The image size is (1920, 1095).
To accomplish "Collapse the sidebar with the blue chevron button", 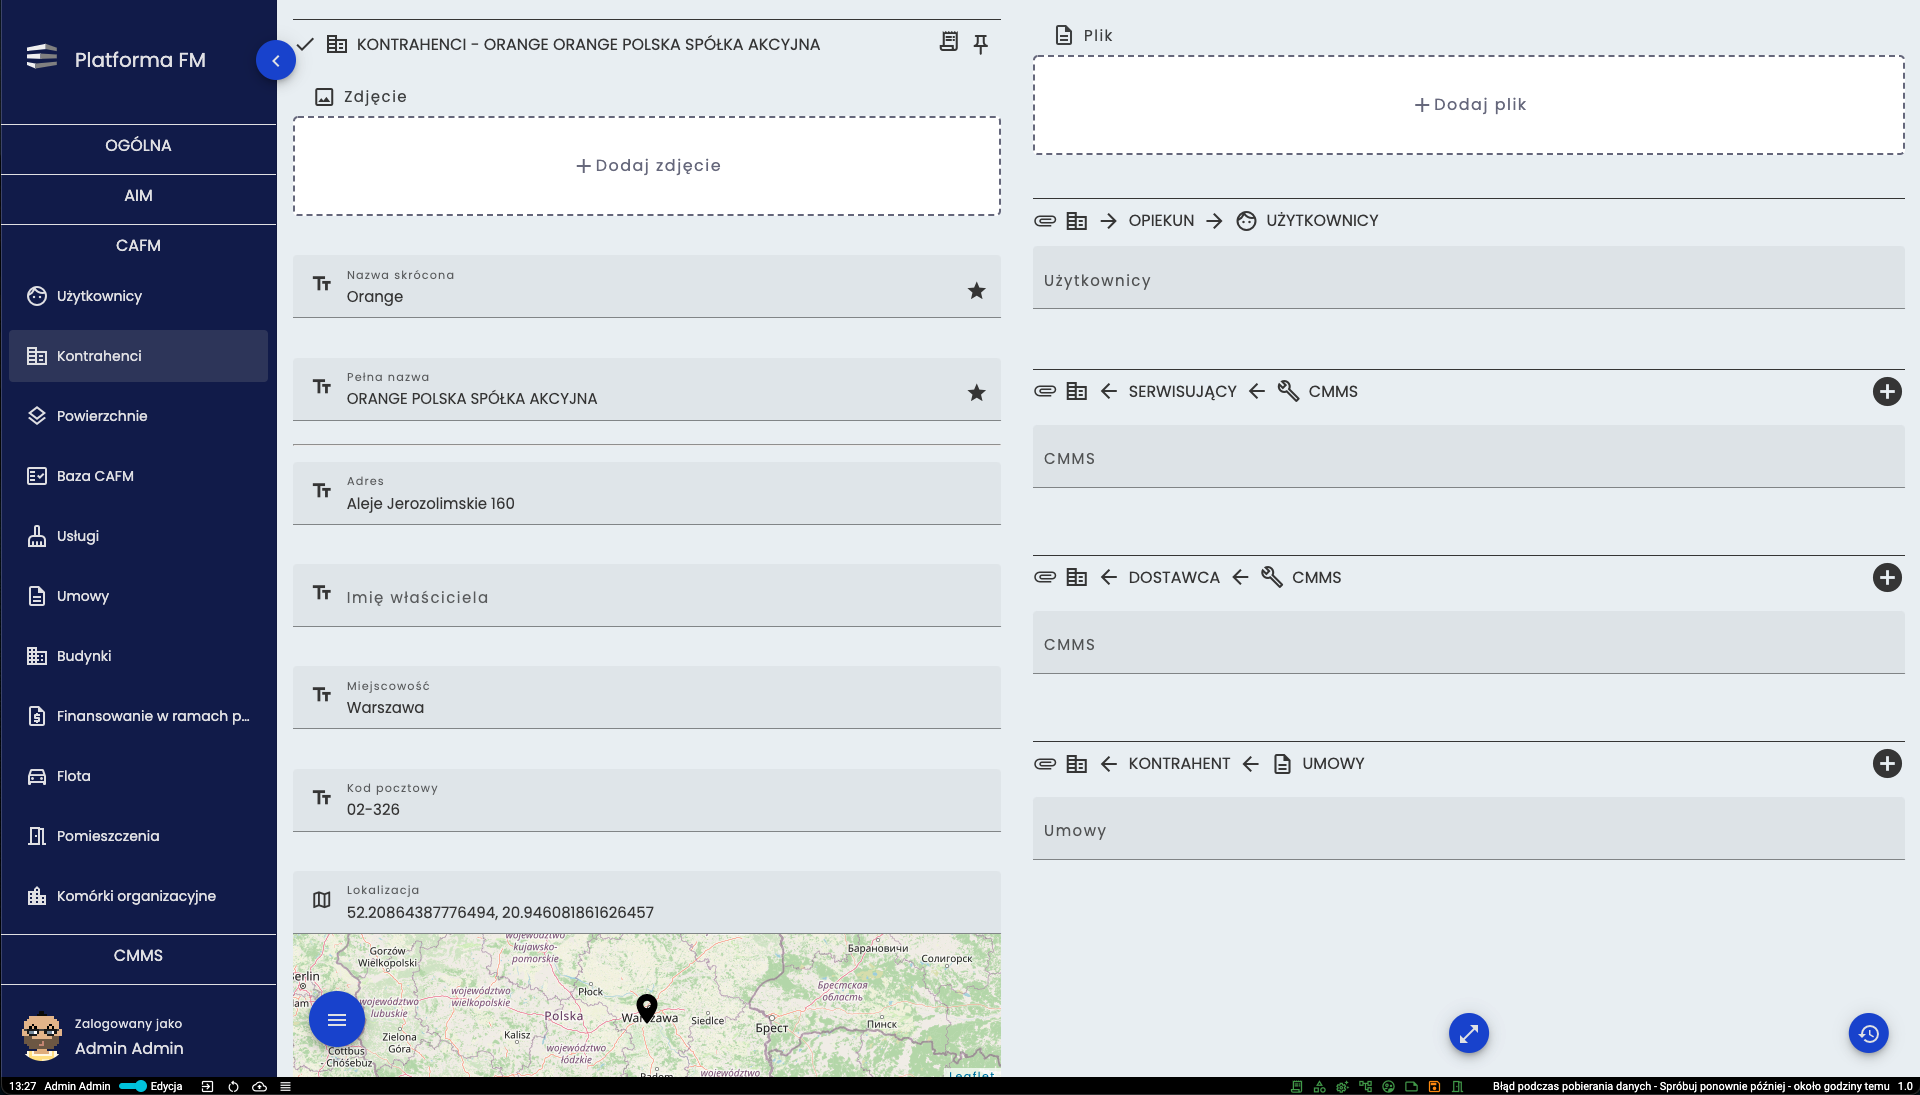I will coord(275,60).
